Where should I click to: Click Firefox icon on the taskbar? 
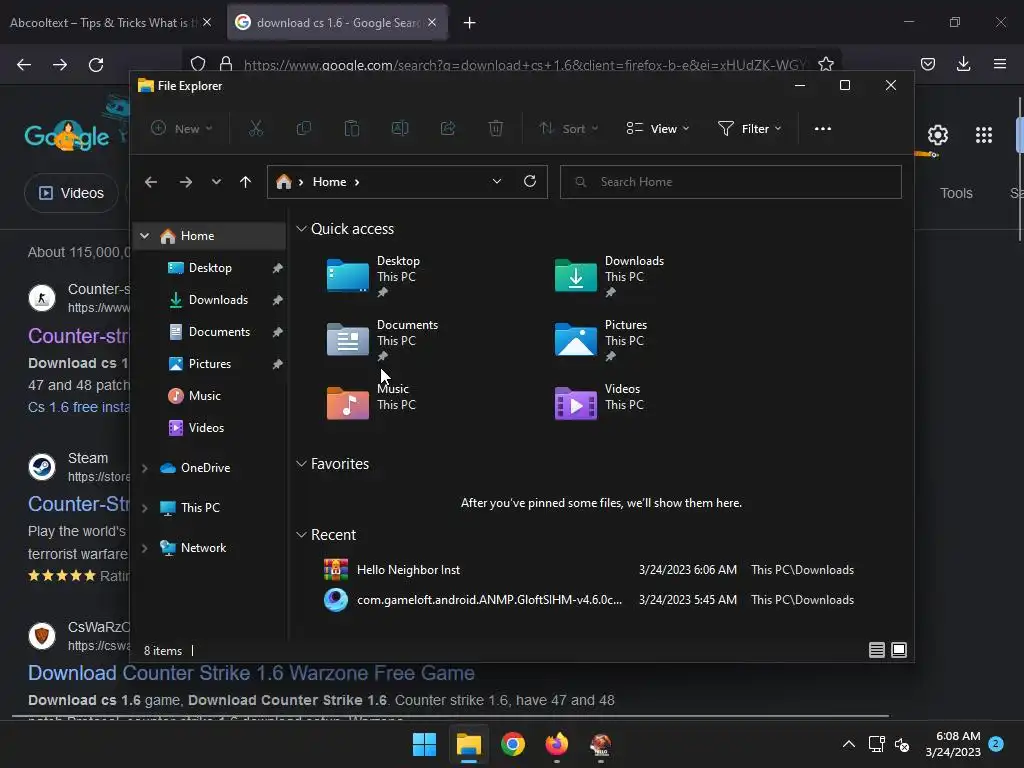click(556, 744)
